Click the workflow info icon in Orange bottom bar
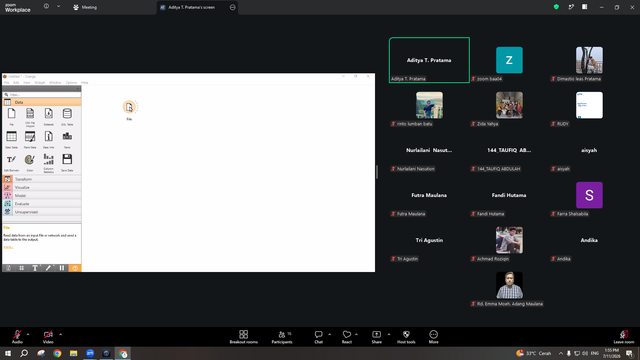 (x=9, y=268)
